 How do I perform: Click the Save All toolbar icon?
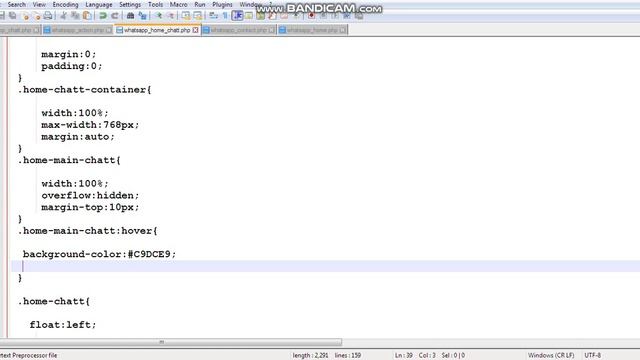[x=12, y=16]
